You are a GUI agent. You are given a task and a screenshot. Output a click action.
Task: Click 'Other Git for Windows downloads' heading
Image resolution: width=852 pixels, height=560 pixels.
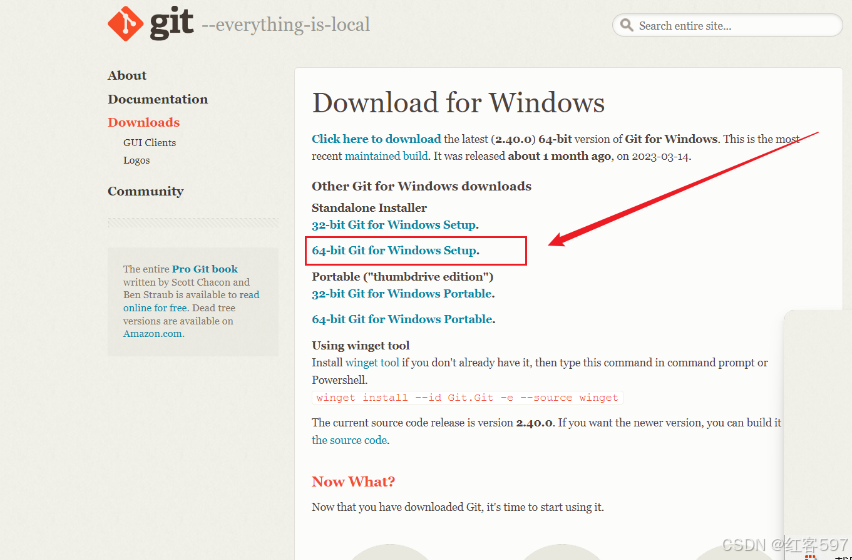(x=422, y=186)
